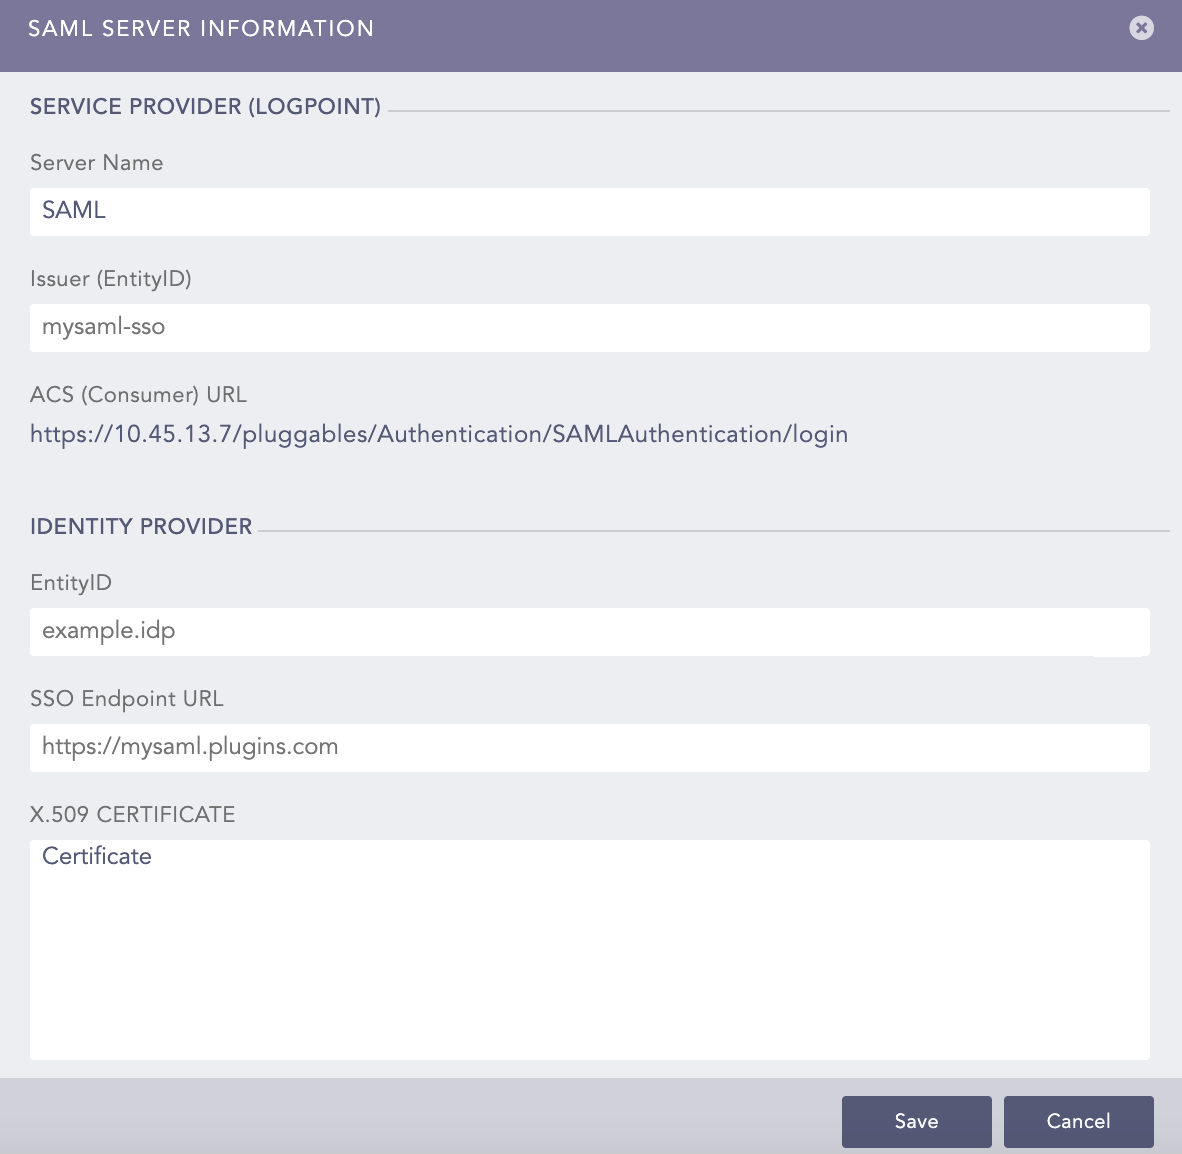Screen dimensions: 1182x1154
Task: Close the SAML Server Information dialog
Action: [x=1141, y=28]
